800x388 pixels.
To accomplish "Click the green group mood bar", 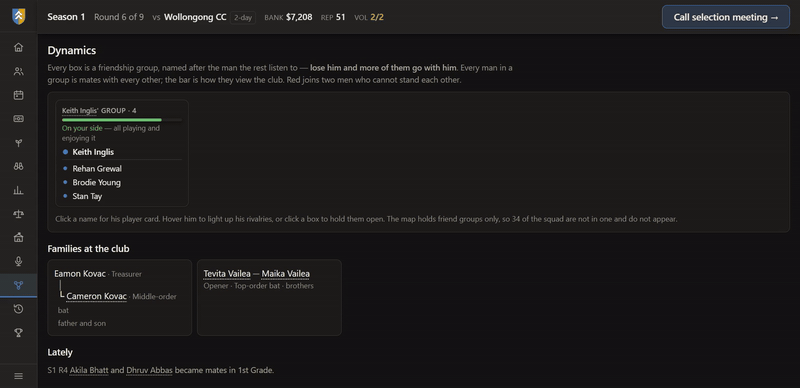I will [121, 120].
